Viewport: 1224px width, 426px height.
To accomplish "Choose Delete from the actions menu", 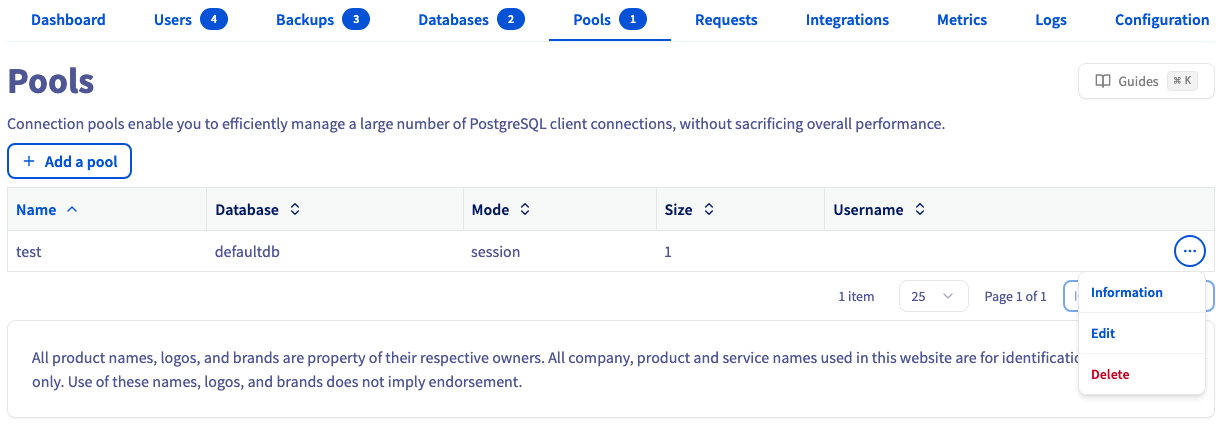I will point(1141,375).
